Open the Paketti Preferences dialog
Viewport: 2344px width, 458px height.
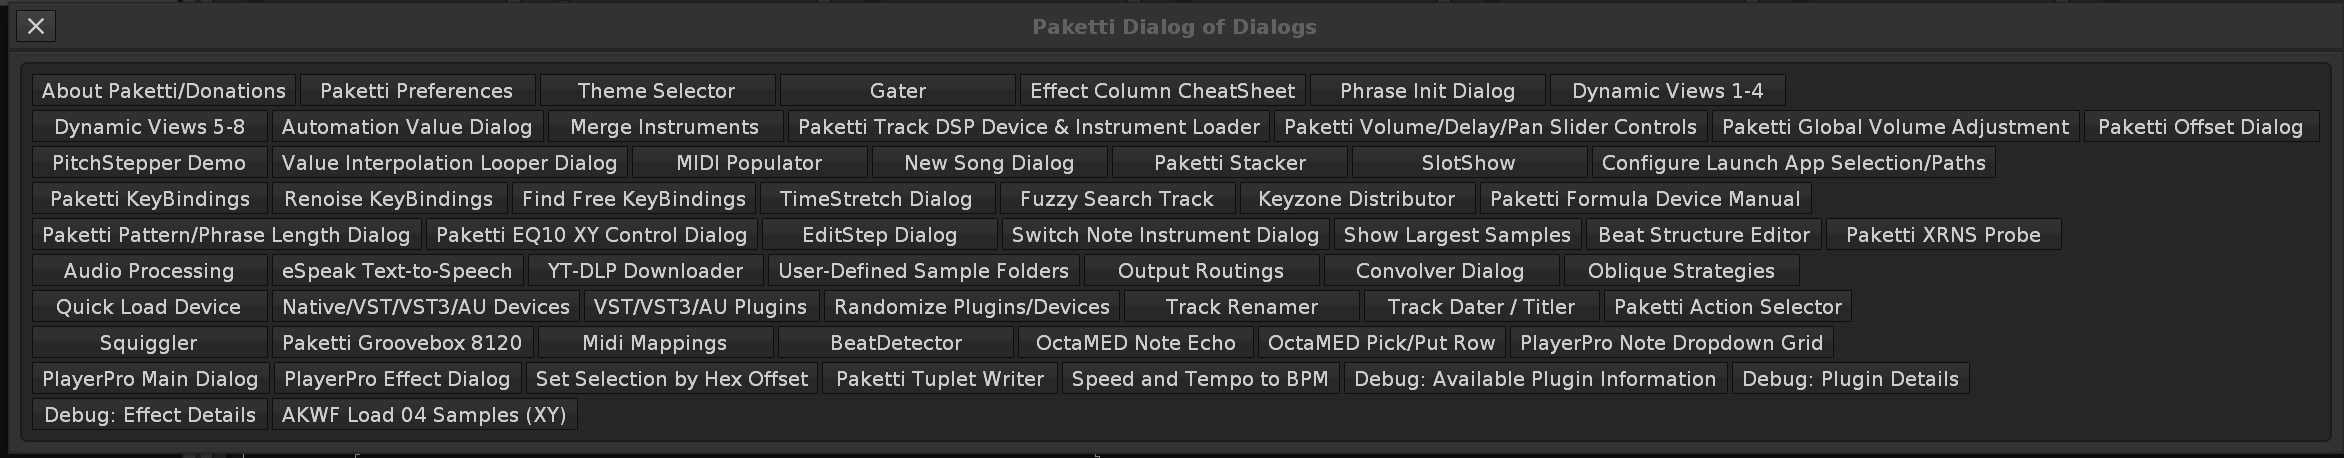(416, 91)
